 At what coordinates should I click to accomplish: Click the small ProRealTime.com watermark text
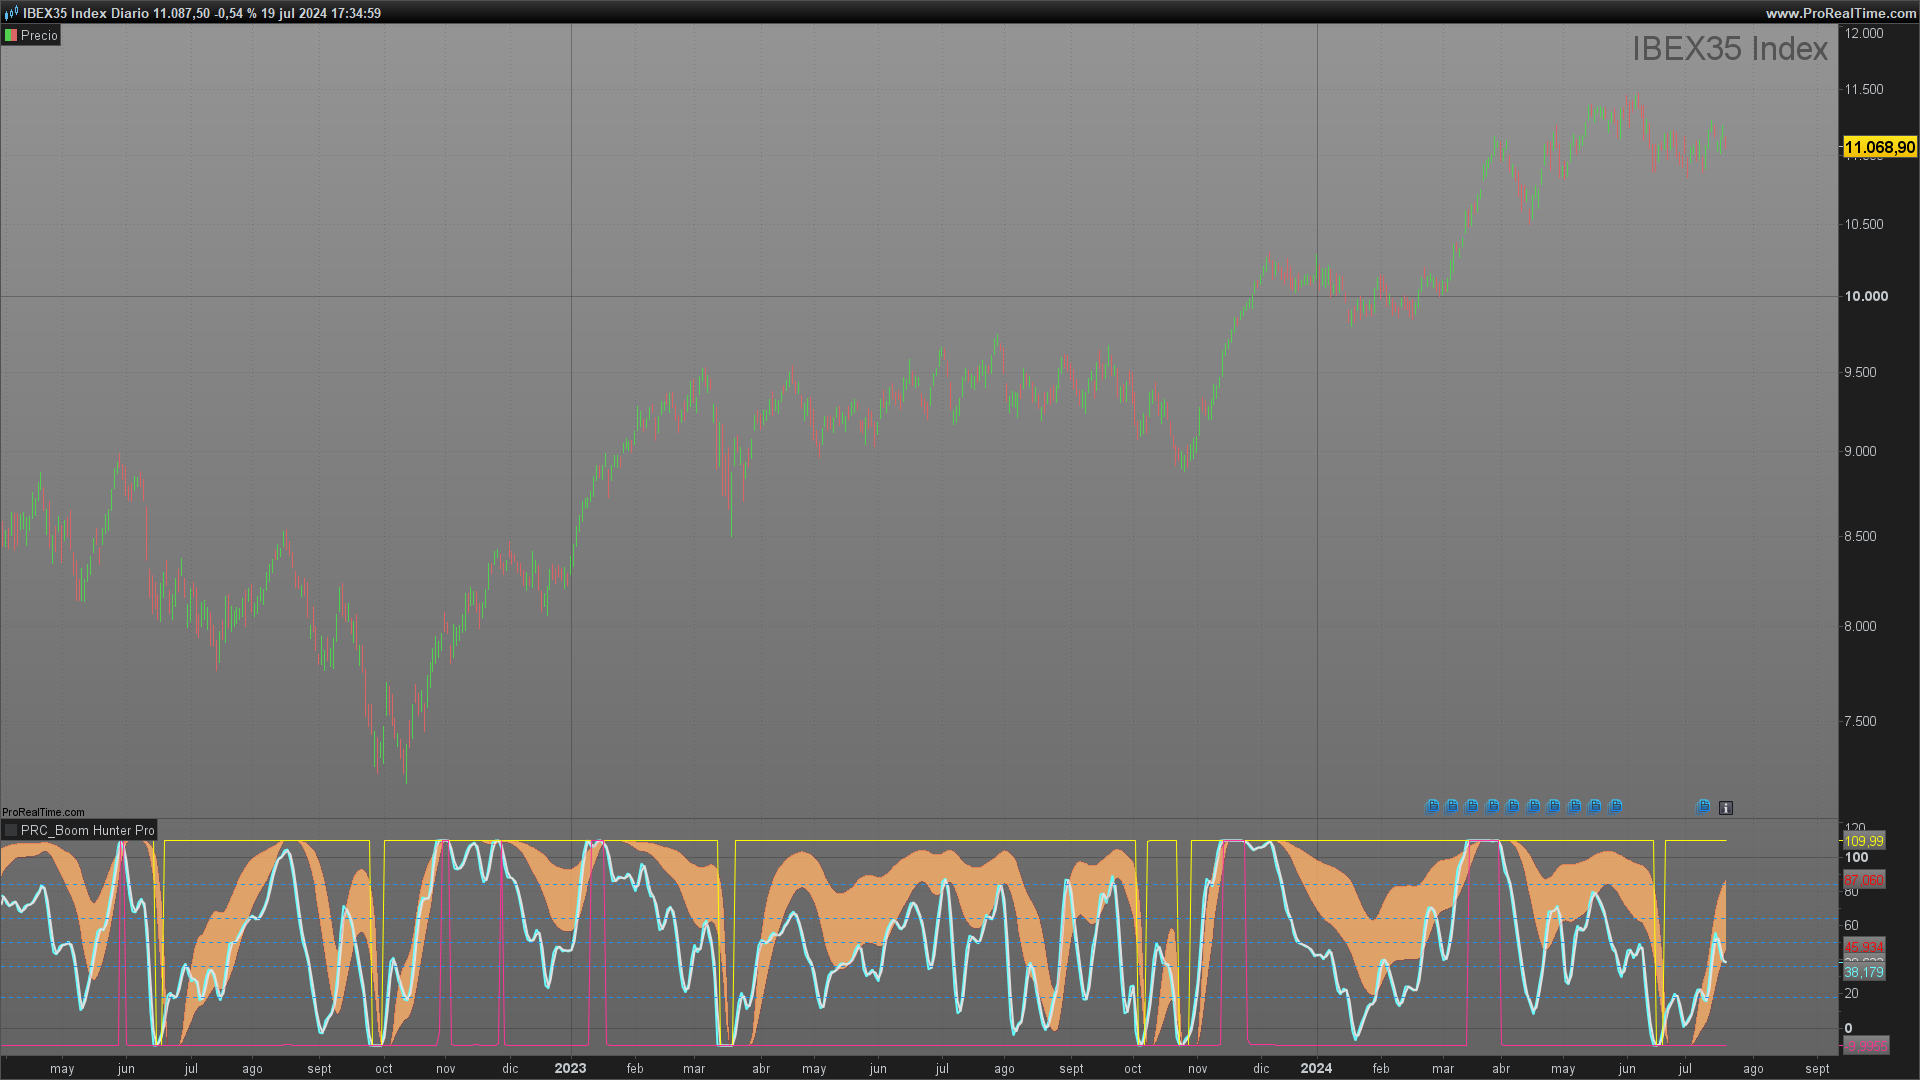[43, 812]
